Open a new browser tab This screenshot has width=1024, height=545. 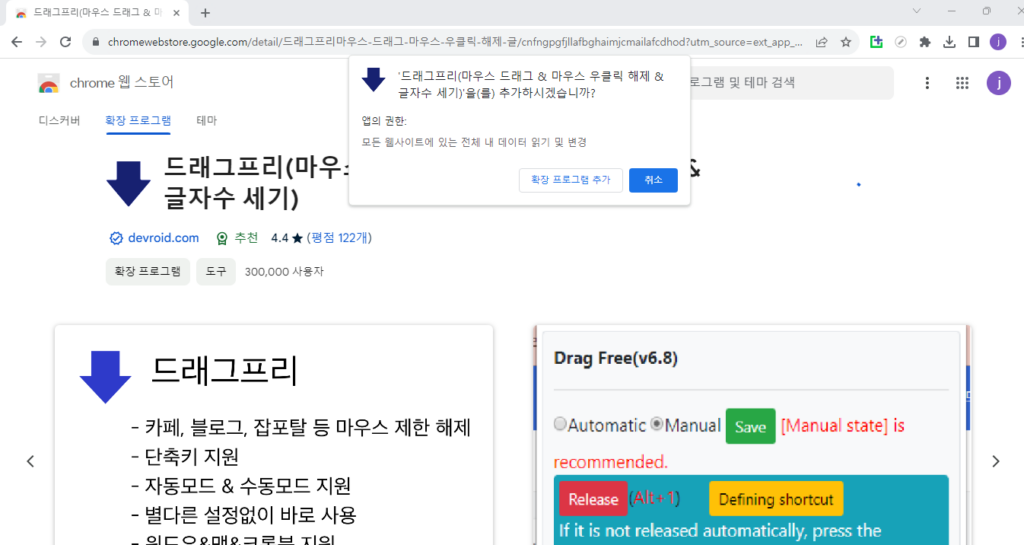coord(205,12)
